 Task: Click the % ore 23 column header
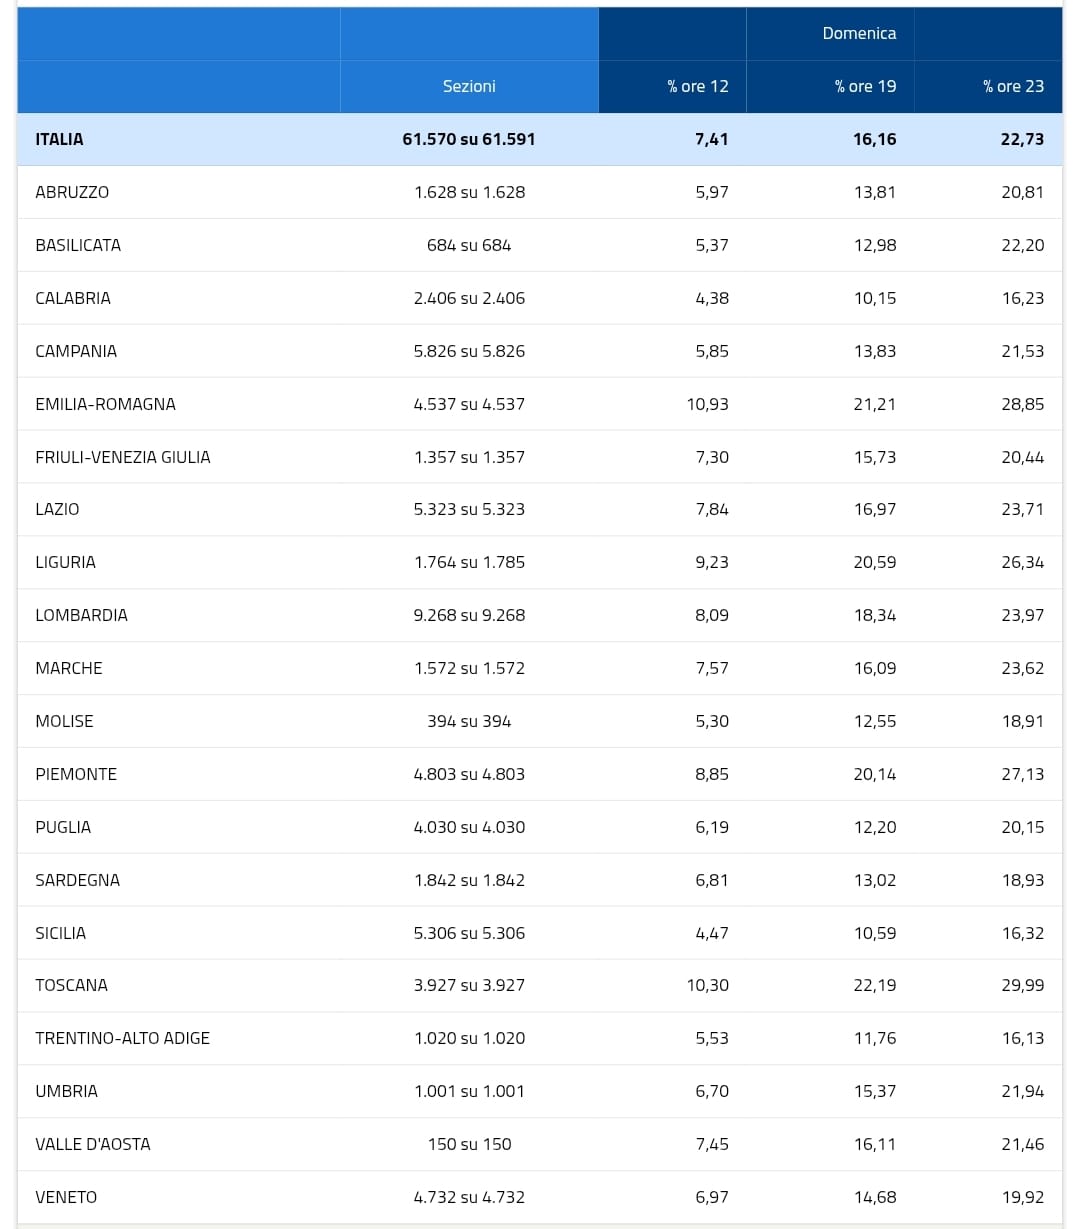tap(1013, 86)
